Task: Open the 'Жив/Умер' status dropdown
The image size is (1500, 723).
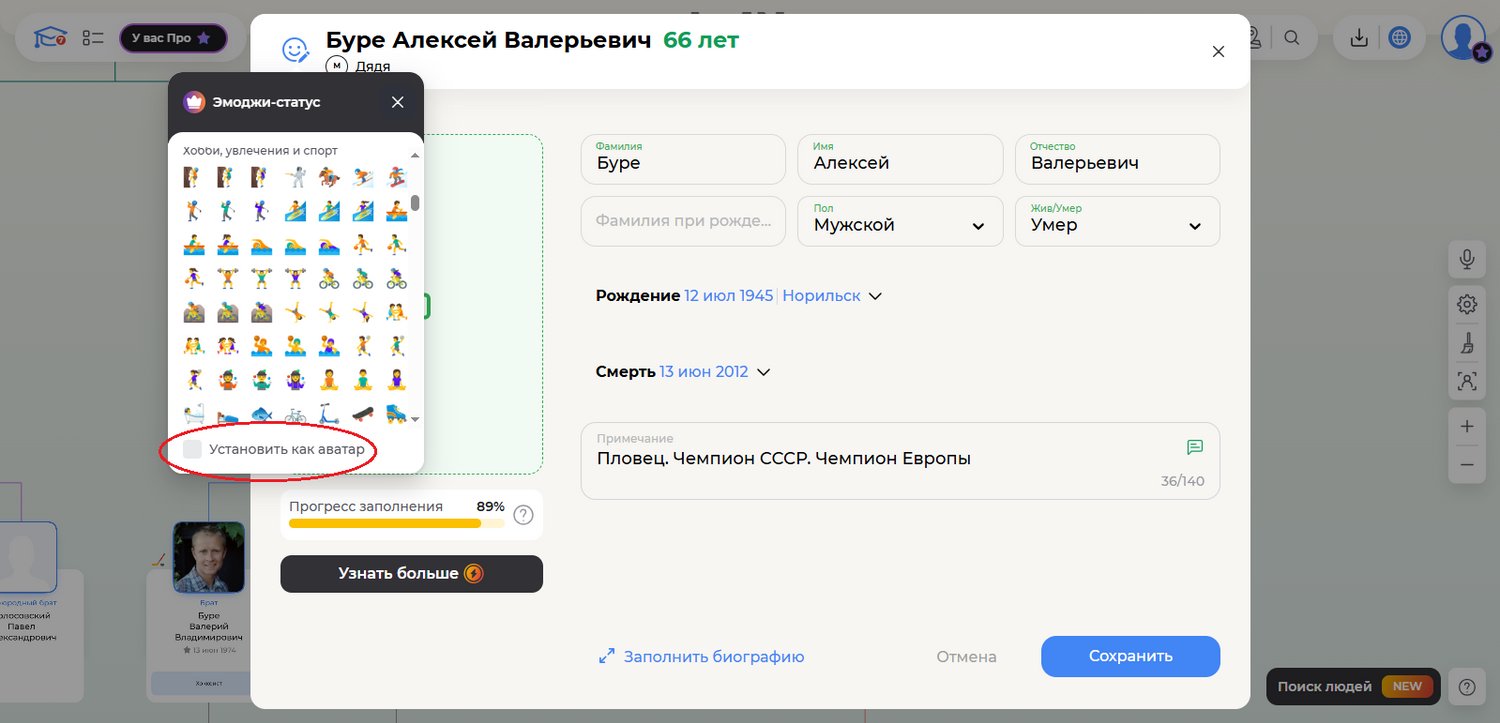Action: [1117, 221]
